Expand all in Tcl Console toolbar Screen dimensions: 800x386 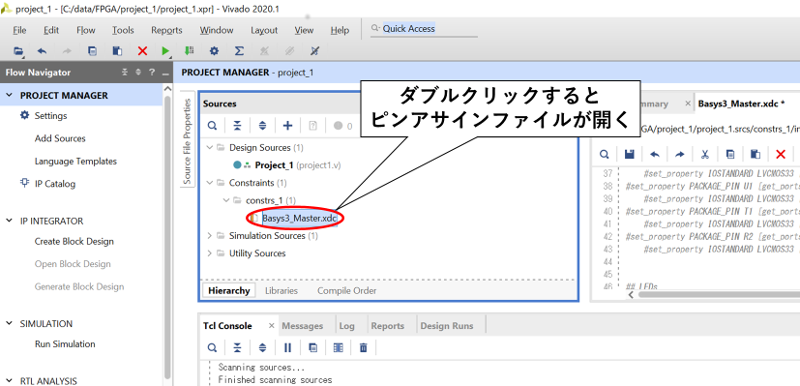coord(262,348)
